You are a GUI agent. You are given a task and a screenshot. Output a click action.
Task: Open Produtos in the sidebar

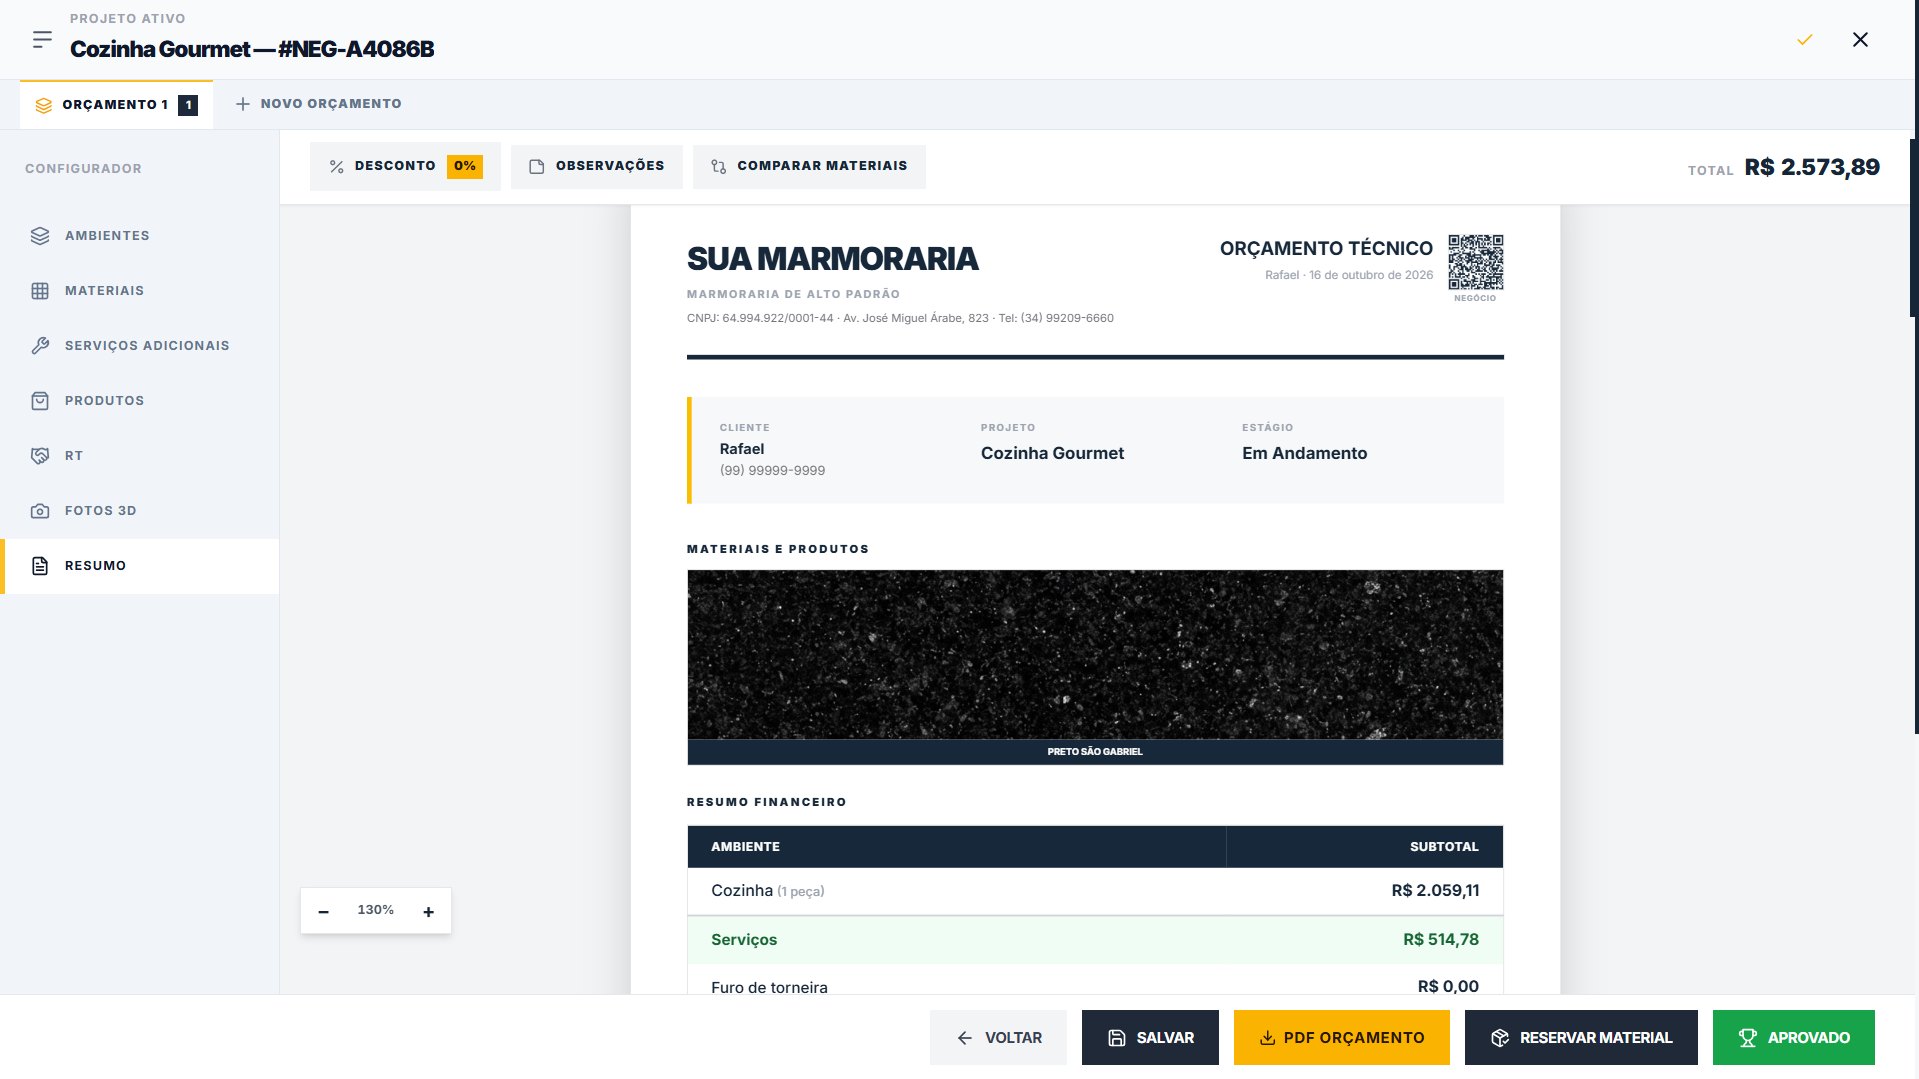click(140, 401)
